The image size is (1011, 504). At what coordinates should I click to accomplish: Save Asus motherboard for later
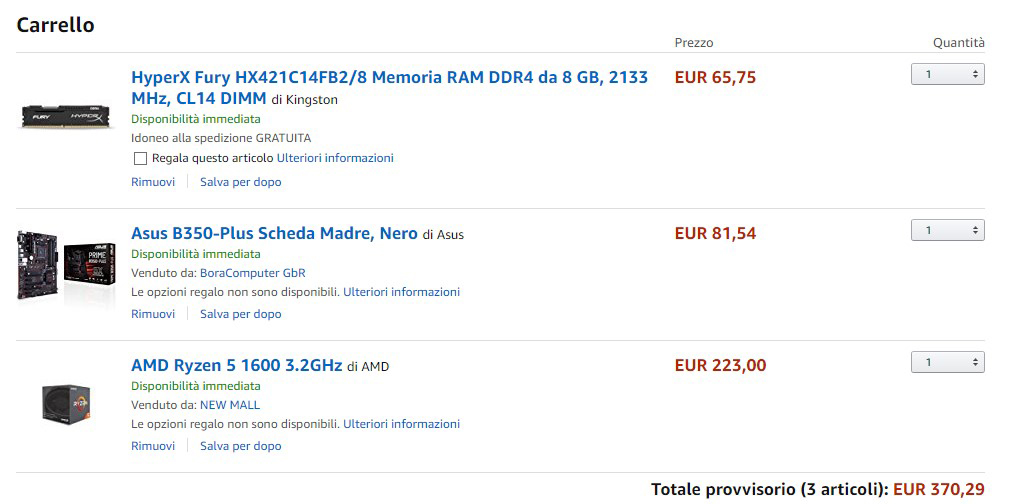240,314
